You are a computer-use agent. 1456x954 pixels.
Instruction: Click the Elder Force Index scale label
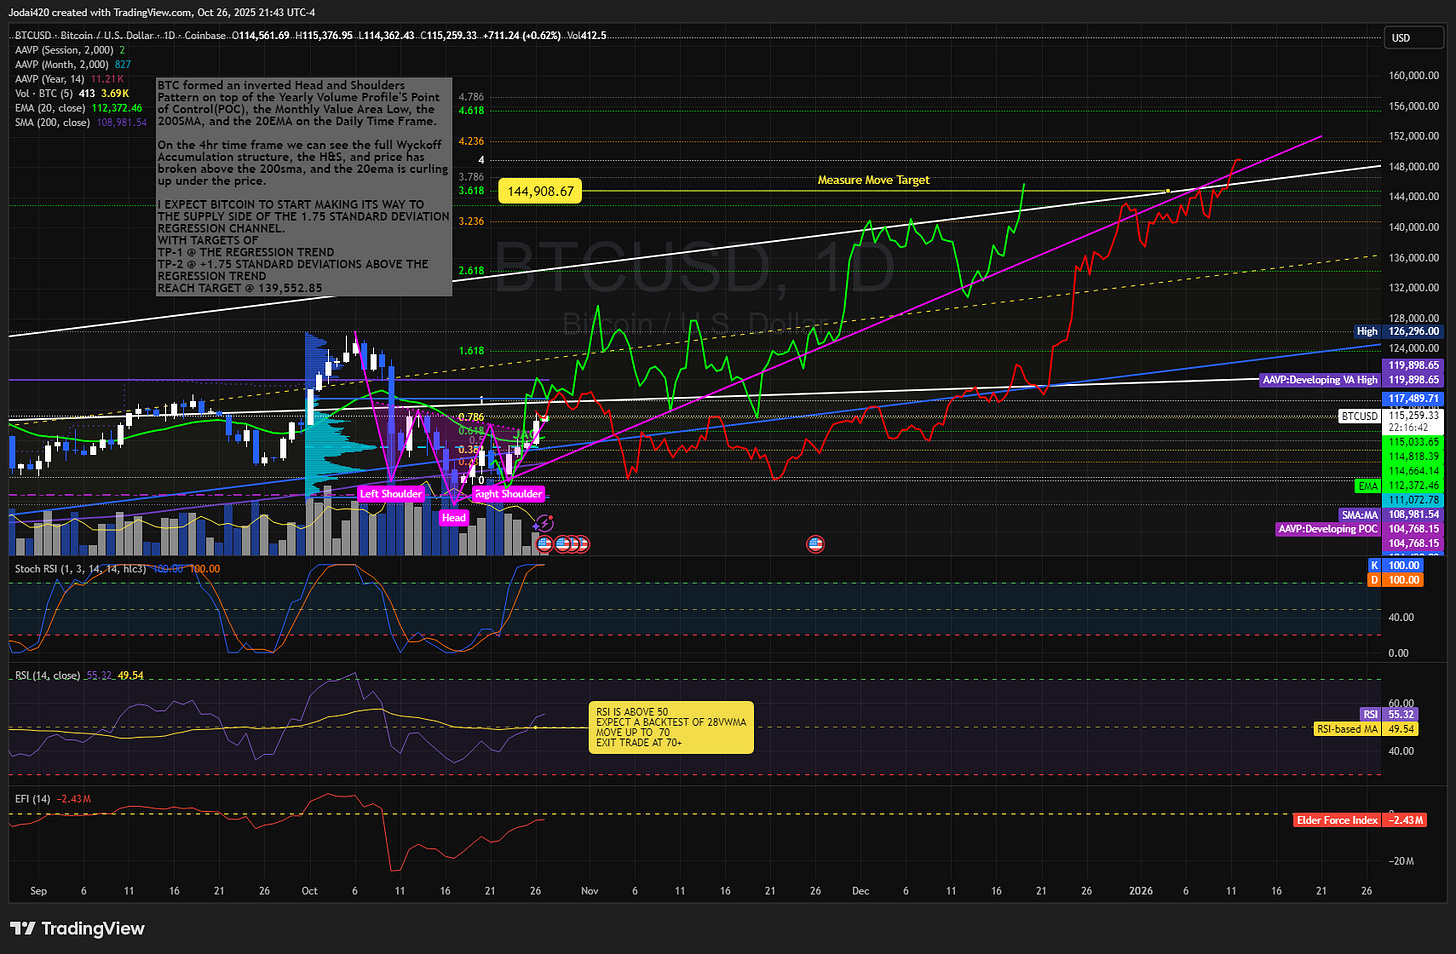point(1360,820)
